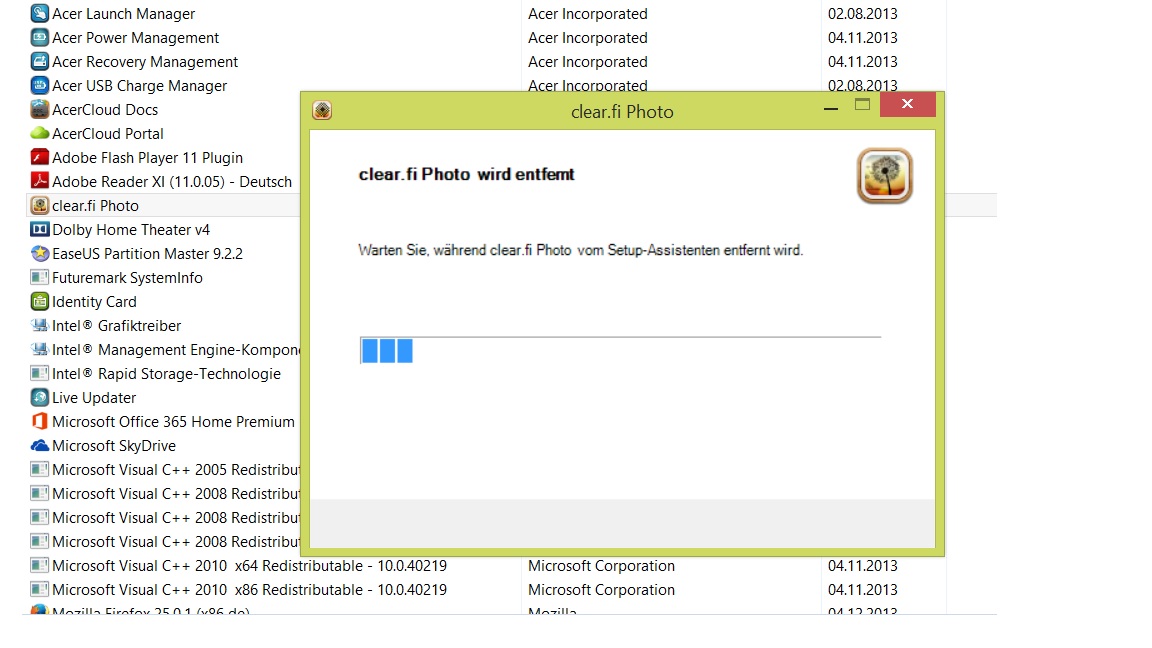
Task: Click the Adobe Flash Player icon
Action: [40, 157]
